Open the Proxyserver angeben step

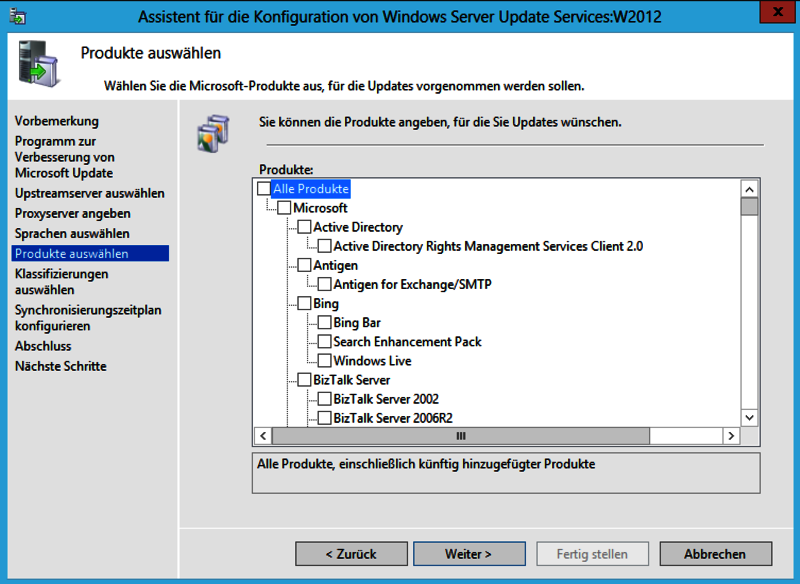click(x=72, y=213)
